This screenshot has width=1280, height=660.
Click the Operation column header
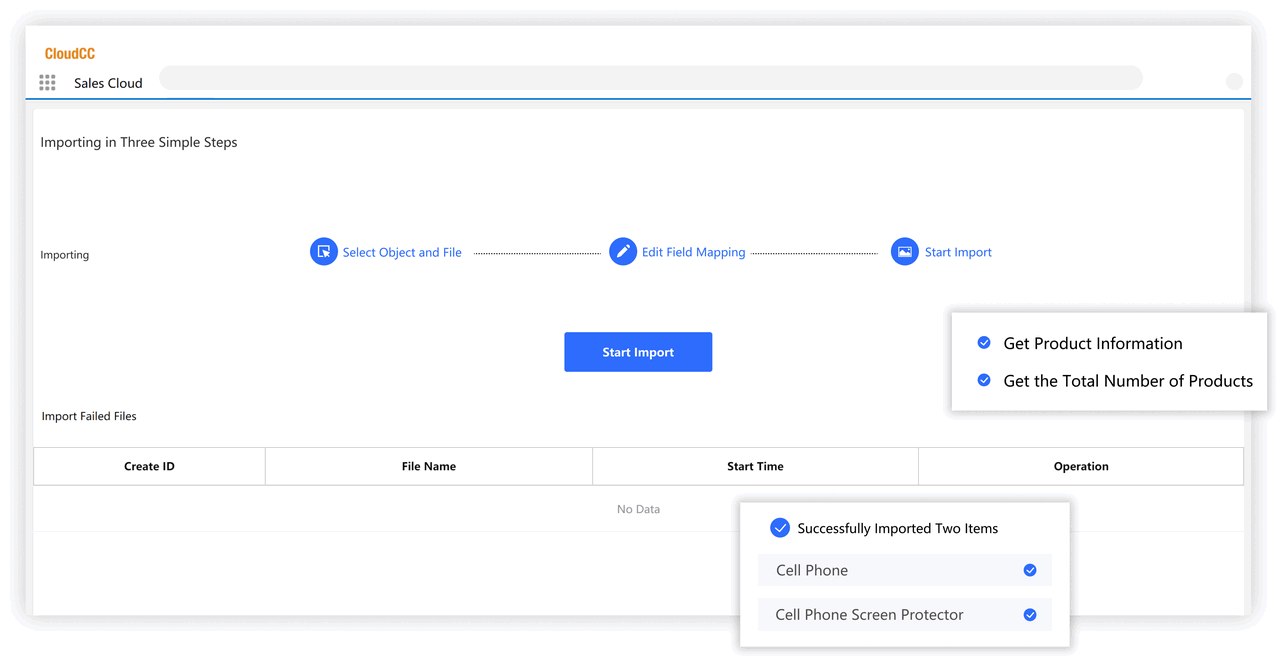(1081, 467)
